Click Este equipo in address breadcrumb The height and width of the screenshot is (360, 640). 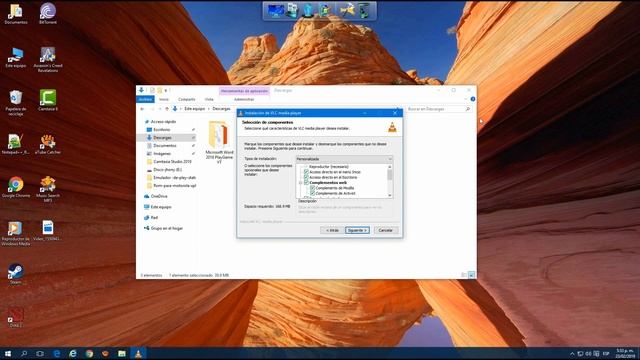click(x=194, y=109)
